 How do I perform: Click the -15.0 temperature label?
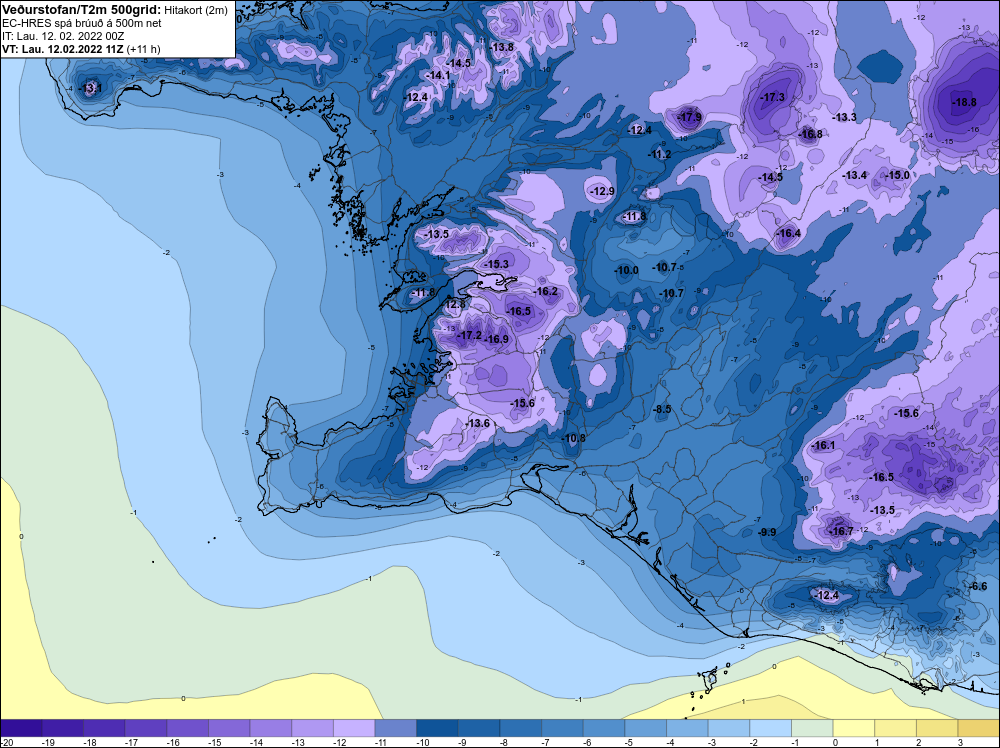(x=898, y=175)
